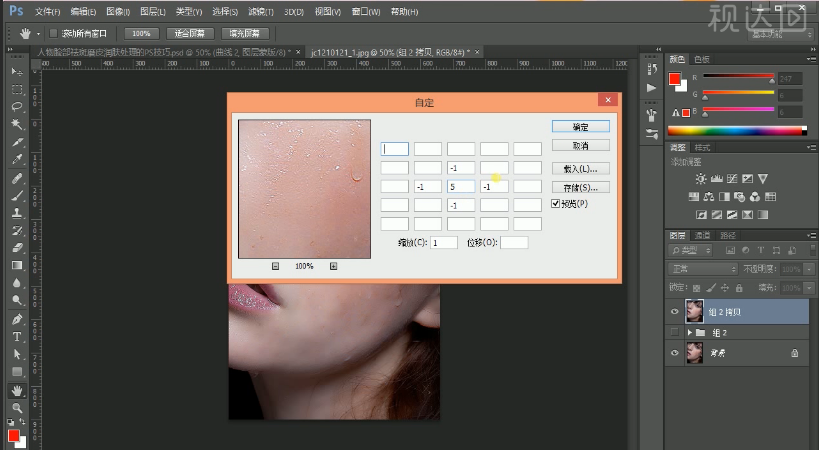Open the 基本功能 workspace dropdown
Viewport: 819px width, 450px height.
(780, 34)
